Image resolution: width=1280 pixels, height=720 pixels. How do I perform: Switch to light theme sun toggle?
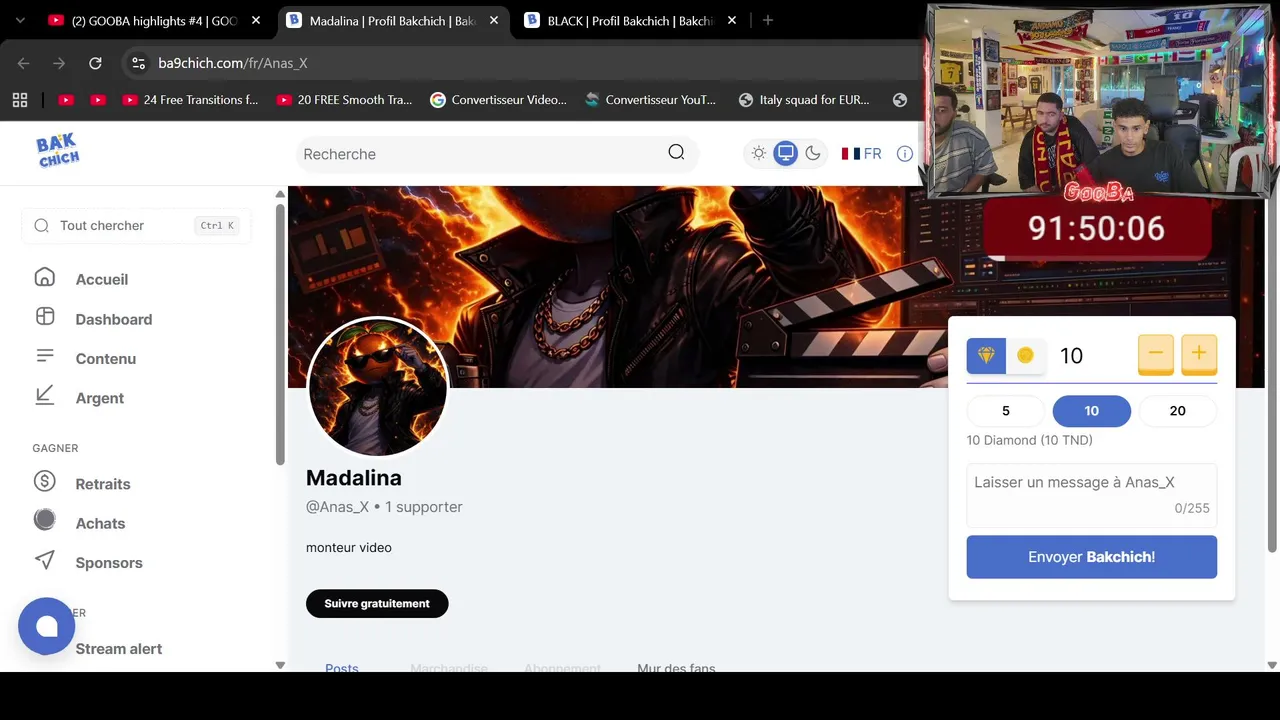coord(759,153)
